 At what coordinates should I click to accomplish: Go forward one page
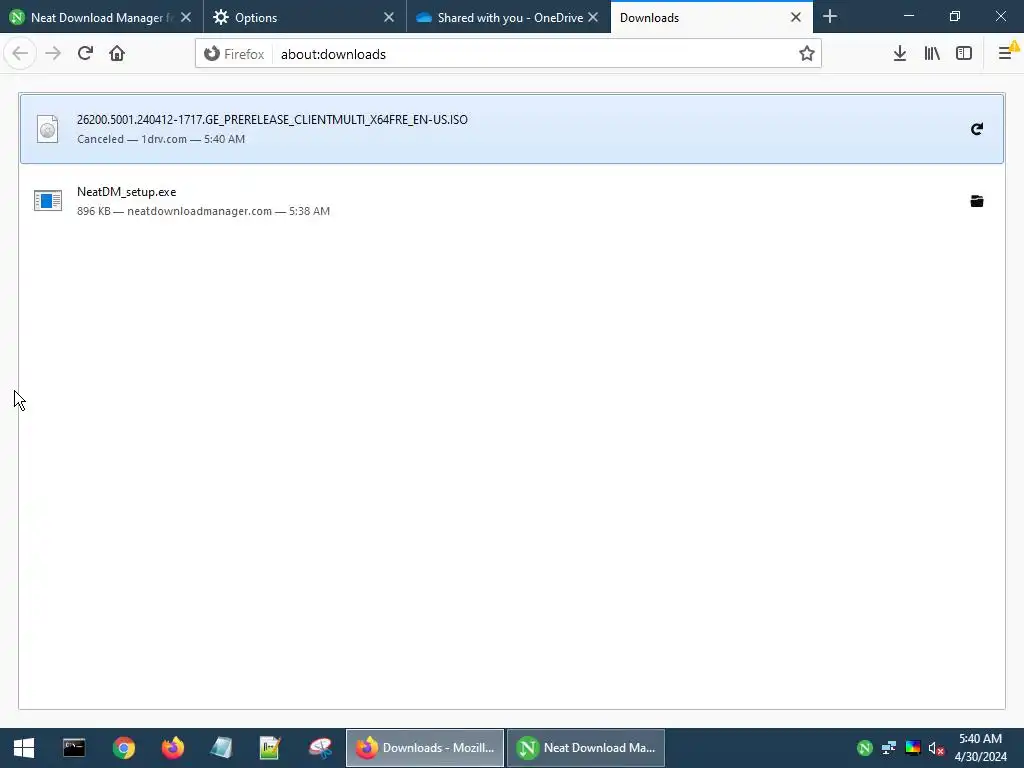[x=53, y=54]
